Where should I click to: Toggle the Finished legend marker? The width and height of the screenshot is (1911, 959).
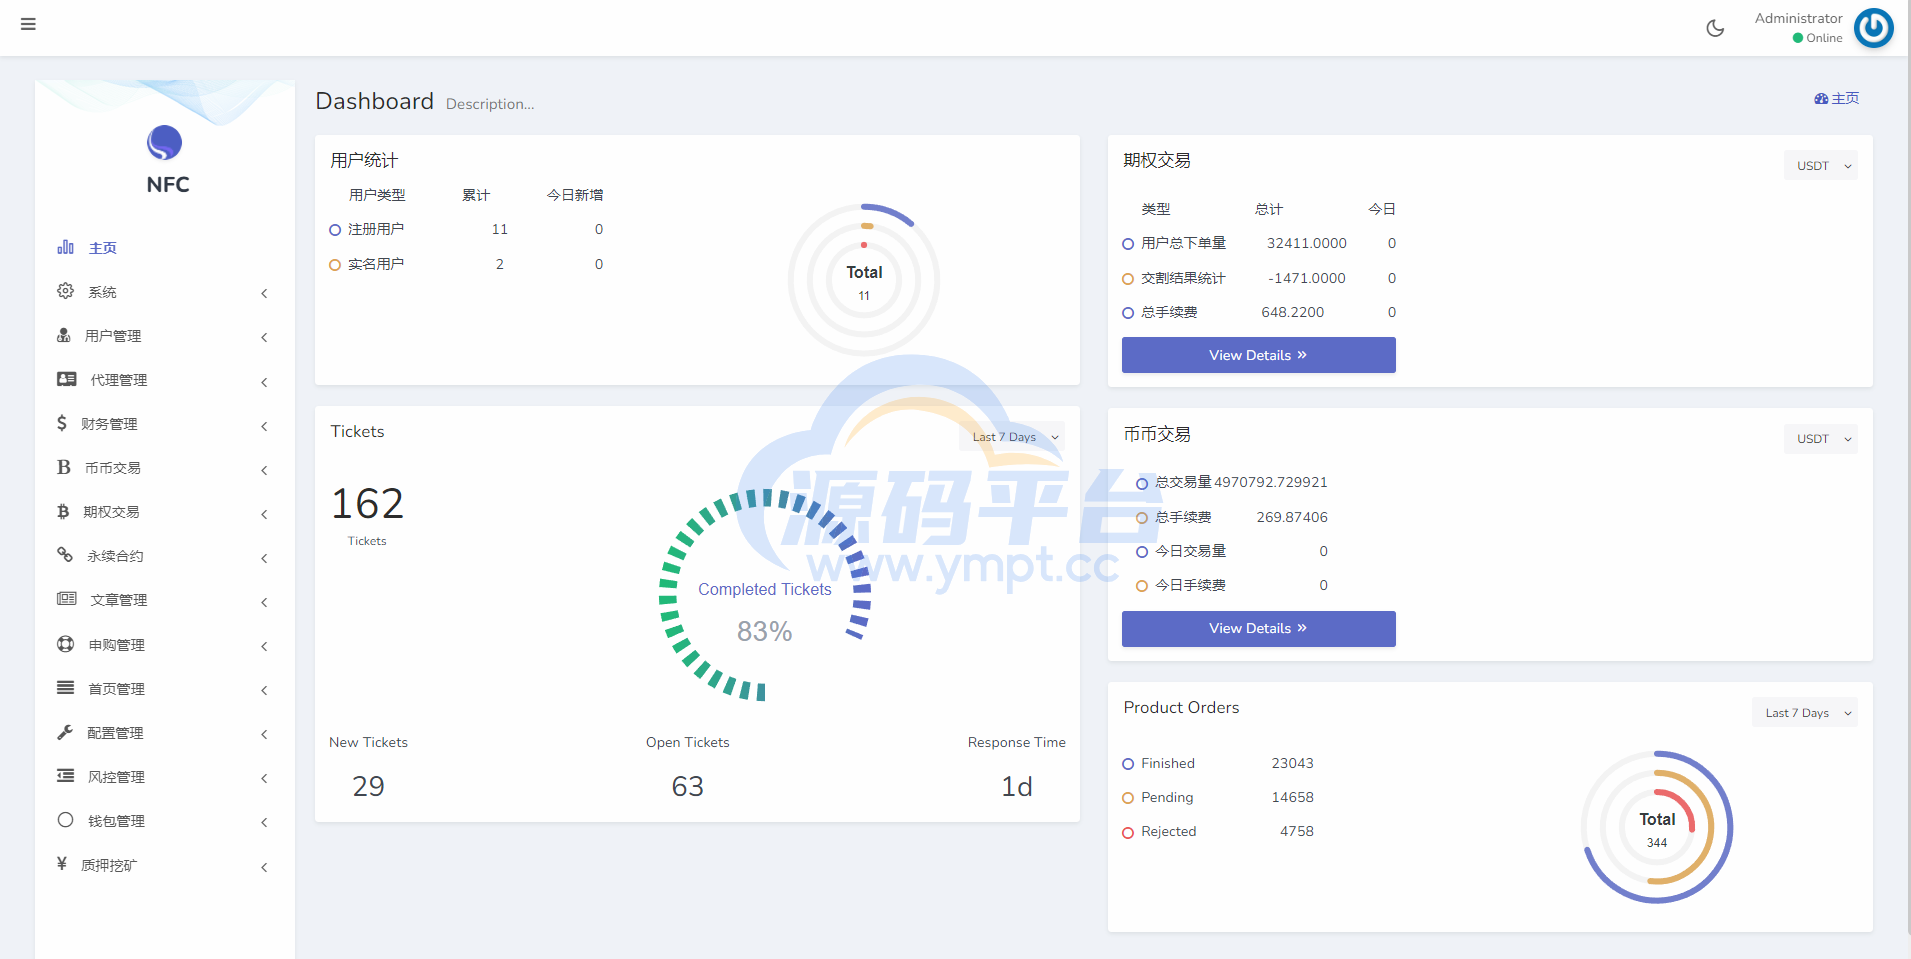tap(1128, 764)
